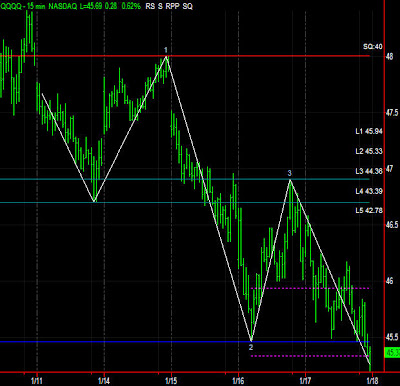Click the 1/16 date on time axis
400x386 pixels.
[x=238, y=381]
